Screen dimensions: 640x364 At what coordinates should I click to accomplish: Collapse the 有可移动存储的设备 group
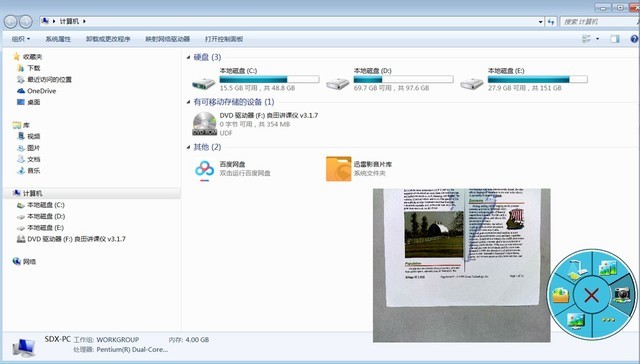click(188, 102)
